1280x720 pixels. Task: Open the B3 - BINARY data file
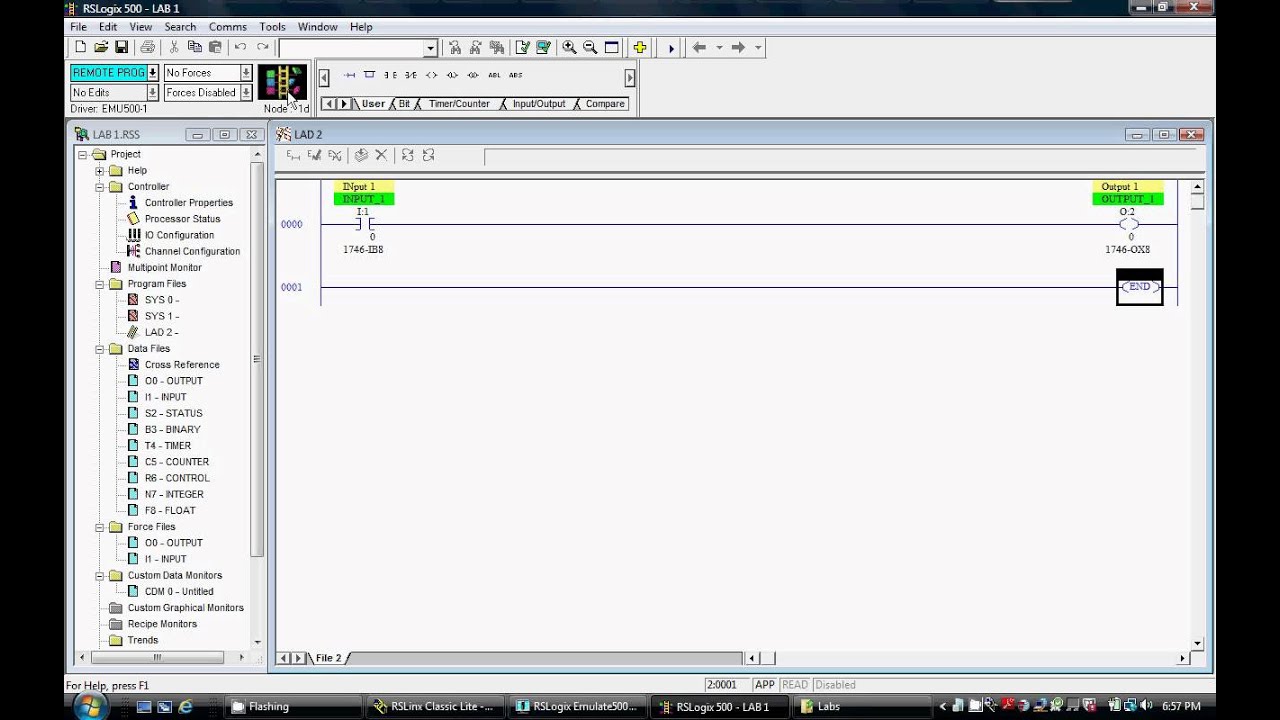click(172, 430)
